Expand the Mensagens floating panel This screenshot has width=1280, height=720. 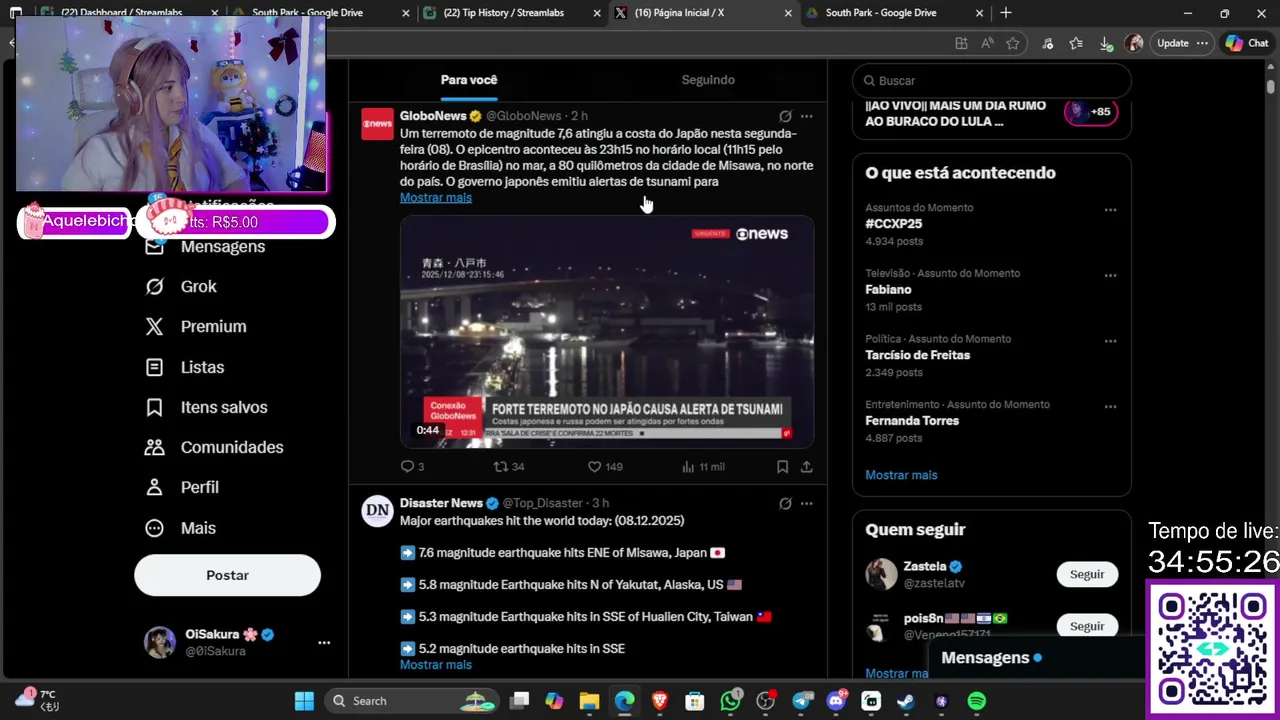point(1035,657)
